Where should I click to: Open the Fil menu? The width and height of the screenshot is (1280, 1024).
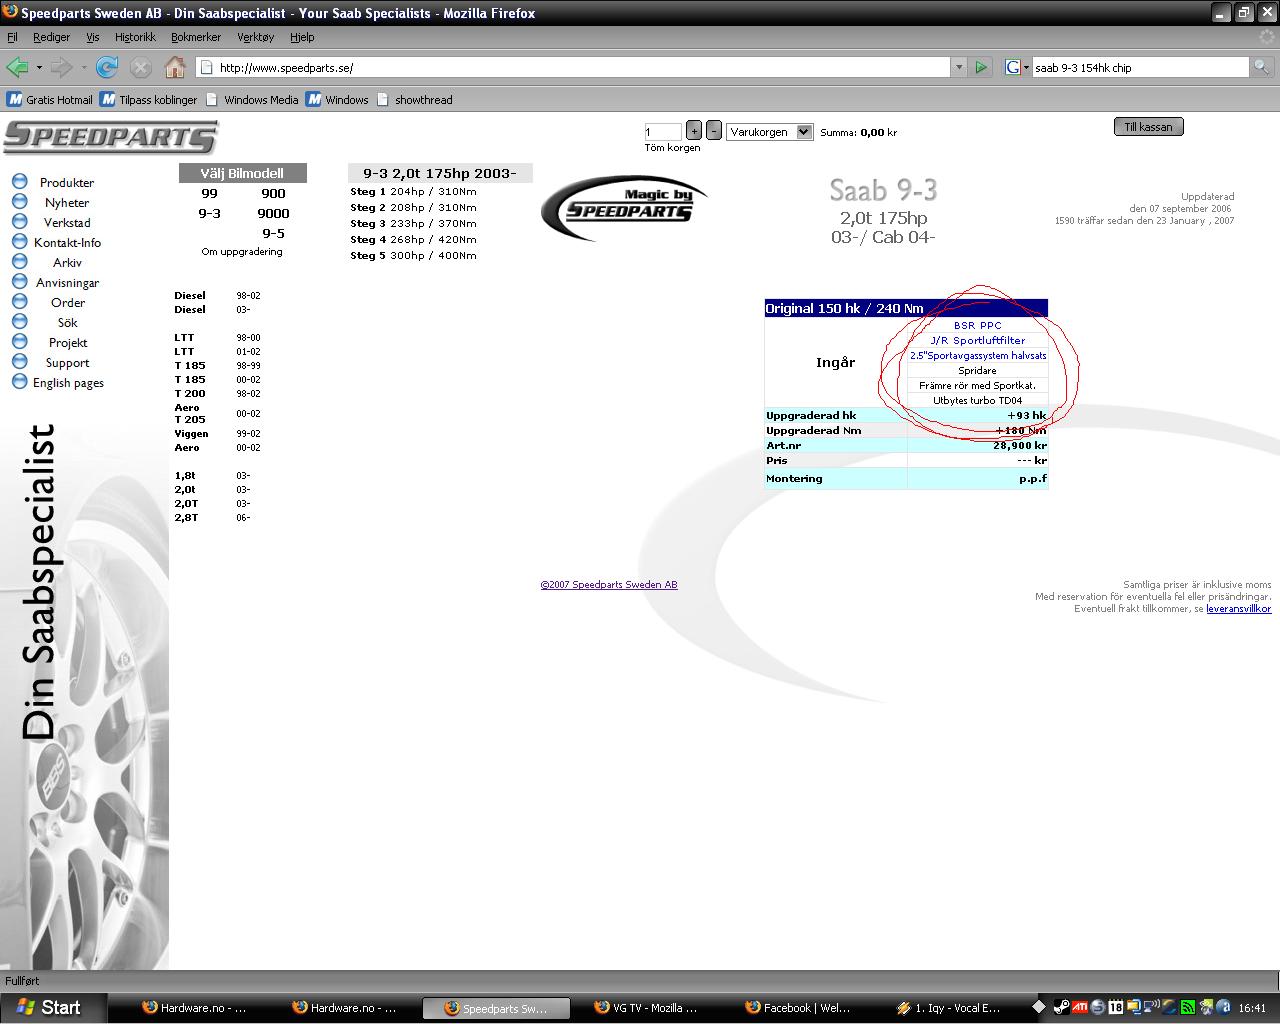click(12, 37)
